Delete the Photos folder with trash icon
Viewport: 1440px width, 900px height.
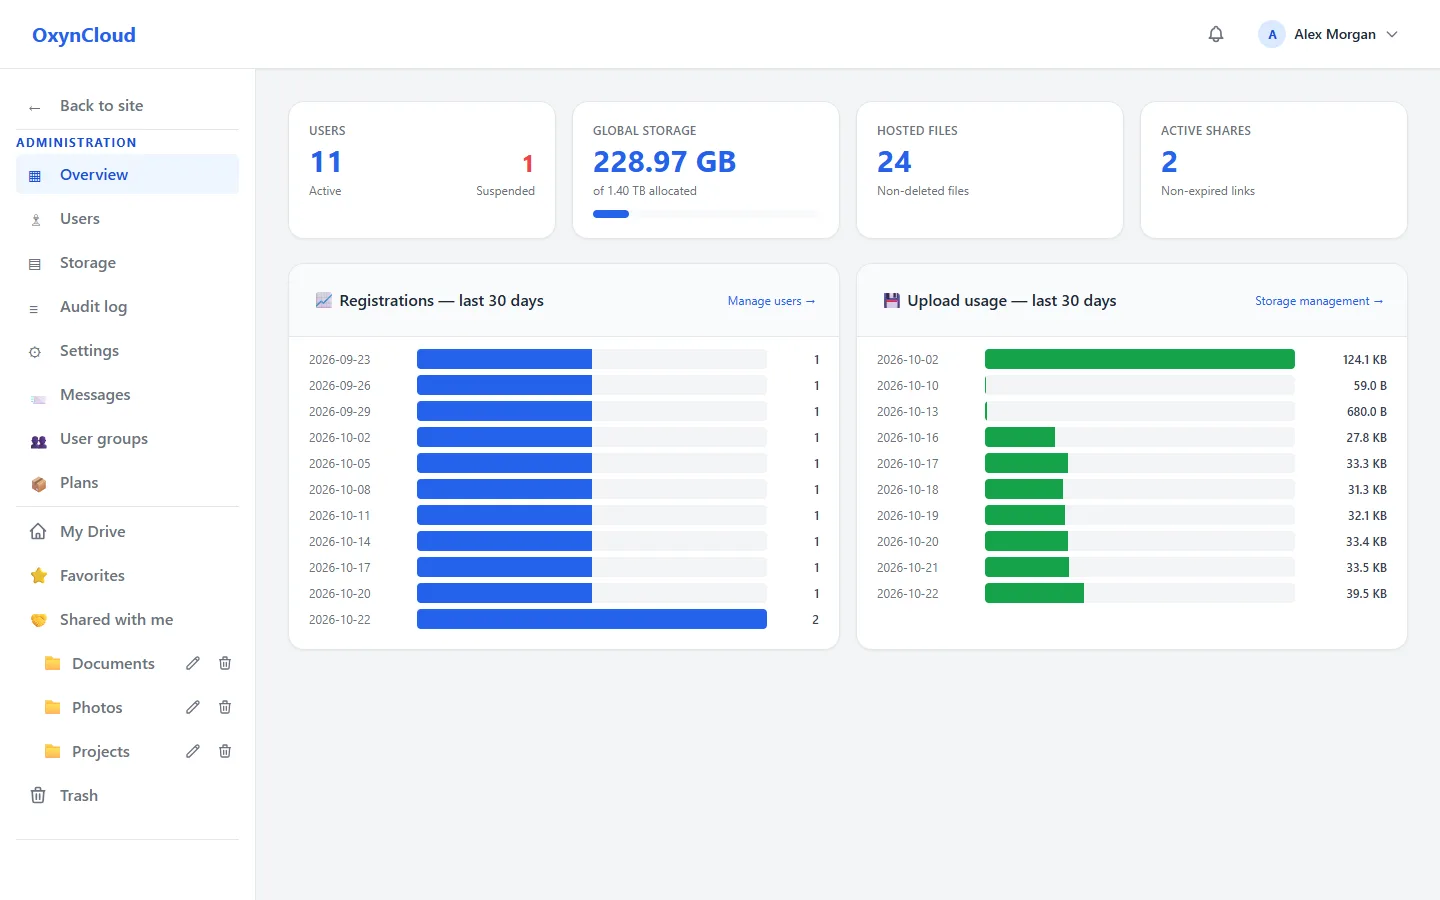pos(225,707)
